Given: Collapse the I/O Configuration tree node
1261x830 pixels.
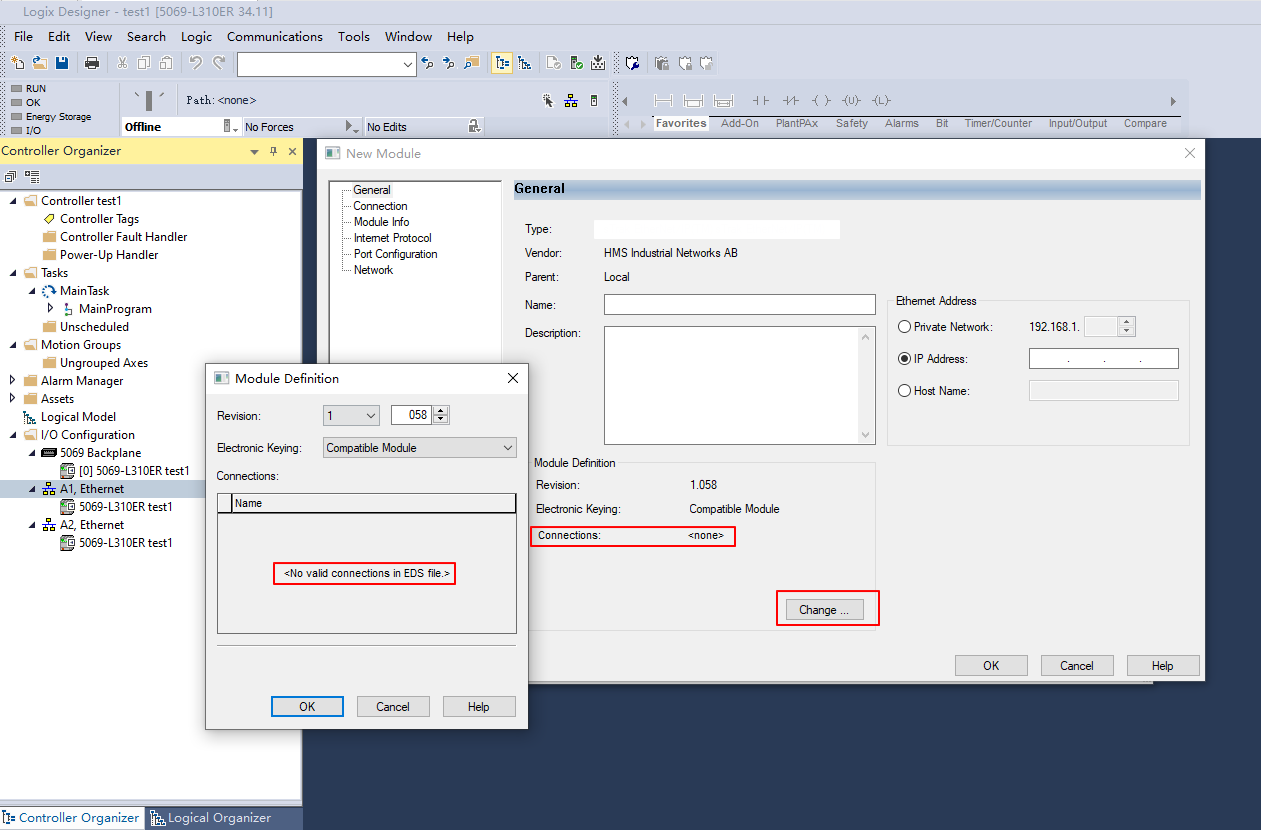Looking at the screenshot, I should [14, 435].
